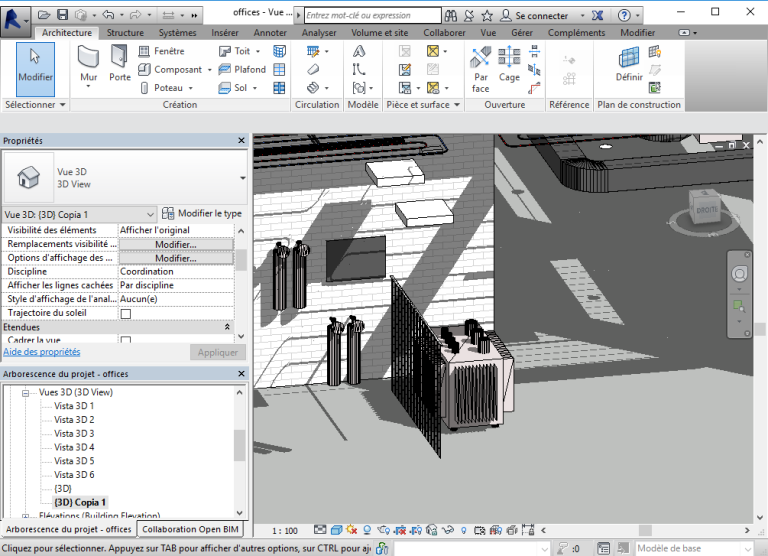Open the Revit application menu button
Viewport: 768px width, 556px height.
15,21
